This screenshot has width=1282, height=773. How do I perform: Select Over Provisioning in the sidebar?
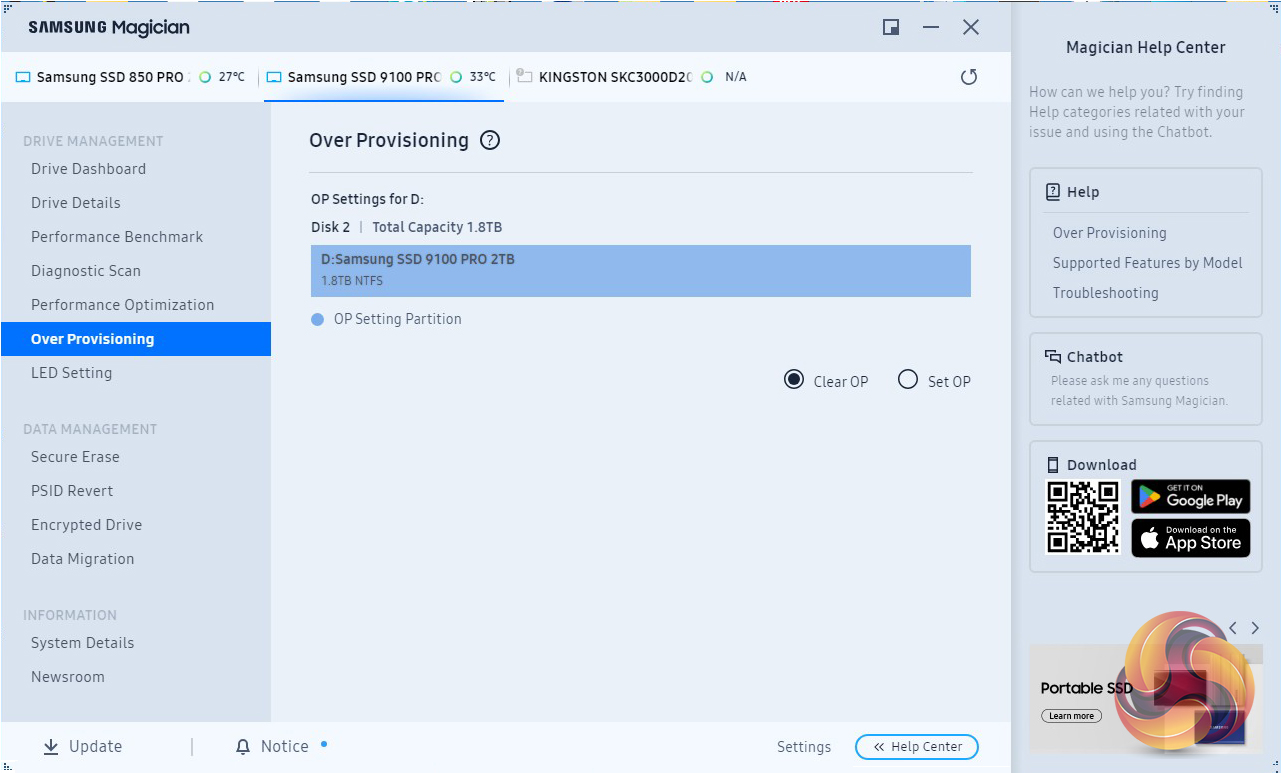[x=136, y=339]
